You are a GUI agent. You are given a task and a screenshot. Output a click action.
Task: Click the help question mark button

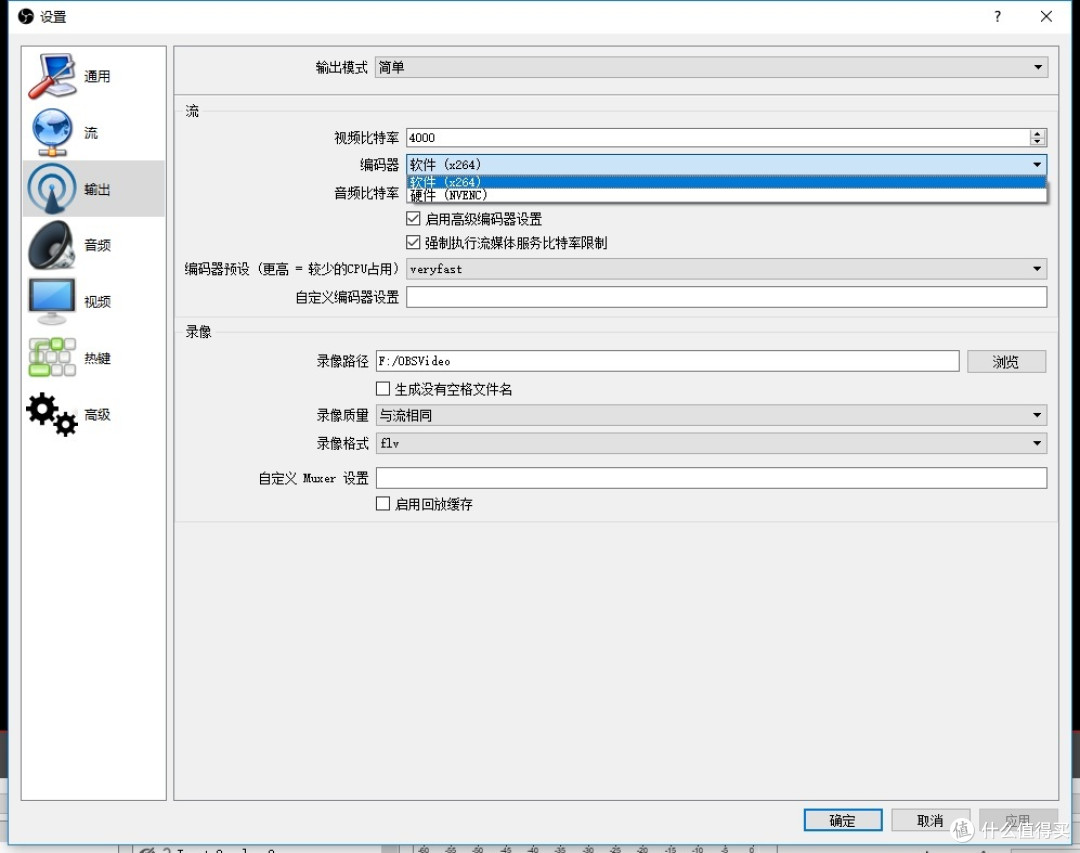(997, 17)
